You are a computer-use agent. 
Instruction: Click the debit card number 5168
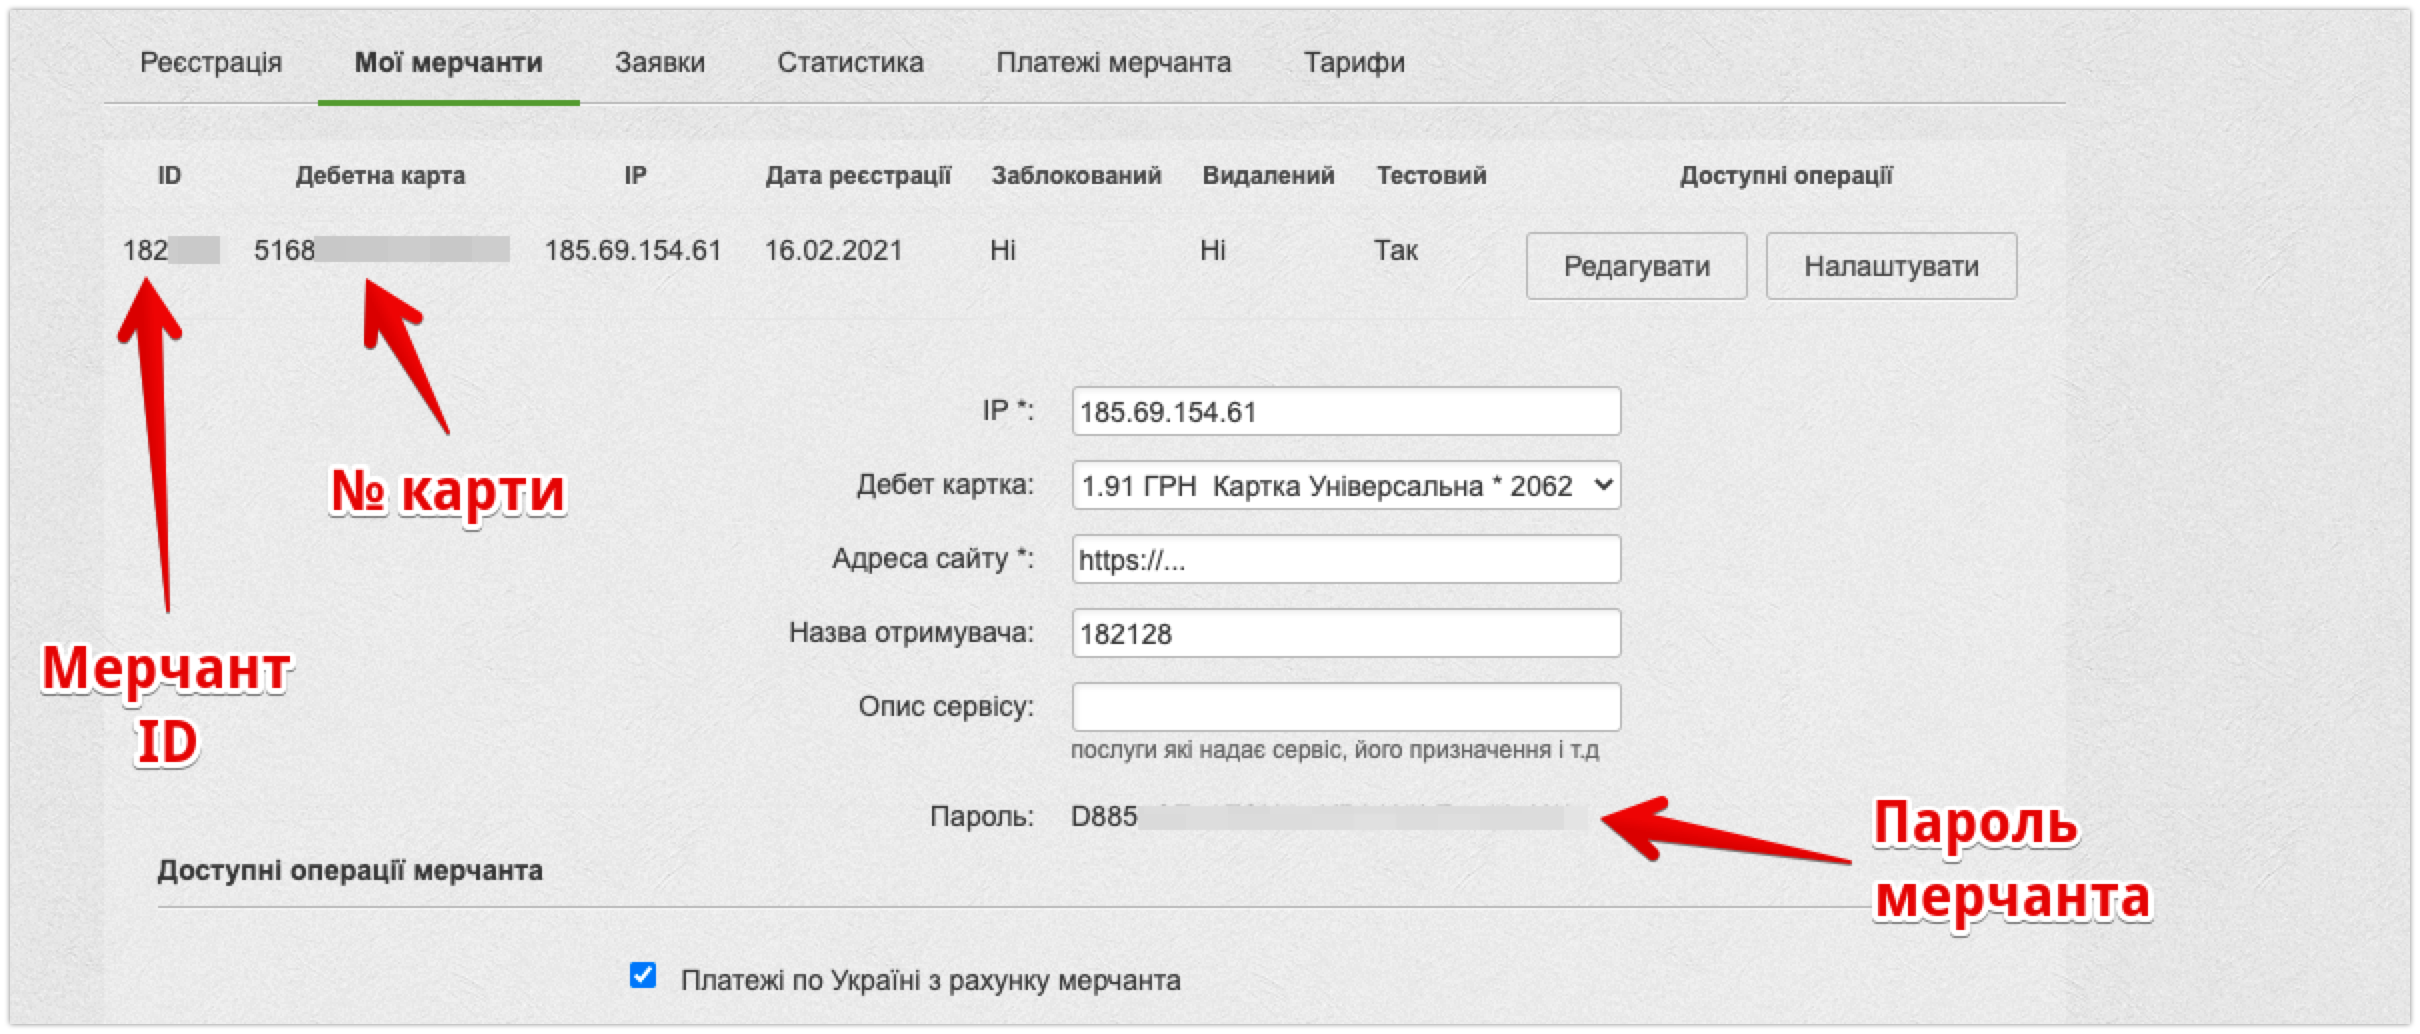285,250
